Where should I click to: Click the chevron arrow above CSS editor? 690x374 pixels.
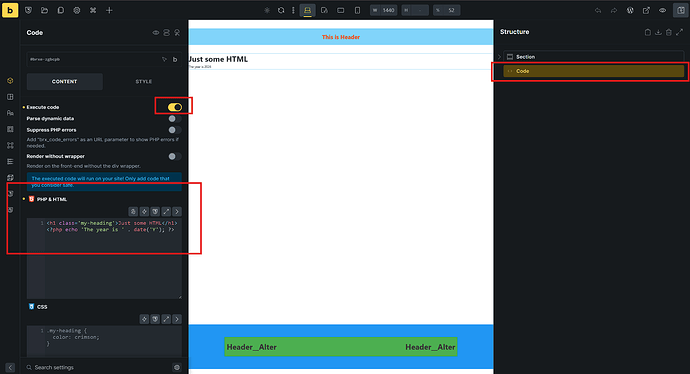tap(177, 319)
